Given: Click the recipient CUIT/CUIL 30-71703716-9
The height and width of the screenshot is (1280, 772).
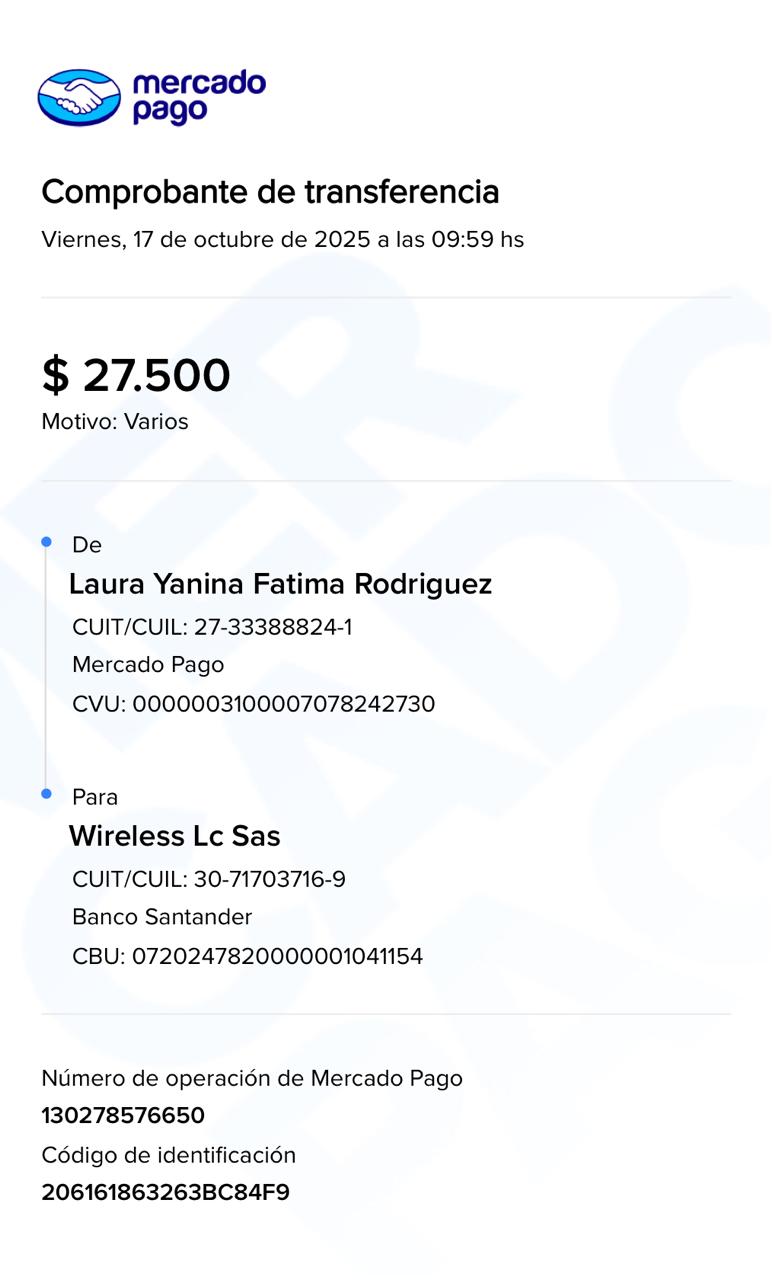Looking at the screenshot, I should [209, 880].
